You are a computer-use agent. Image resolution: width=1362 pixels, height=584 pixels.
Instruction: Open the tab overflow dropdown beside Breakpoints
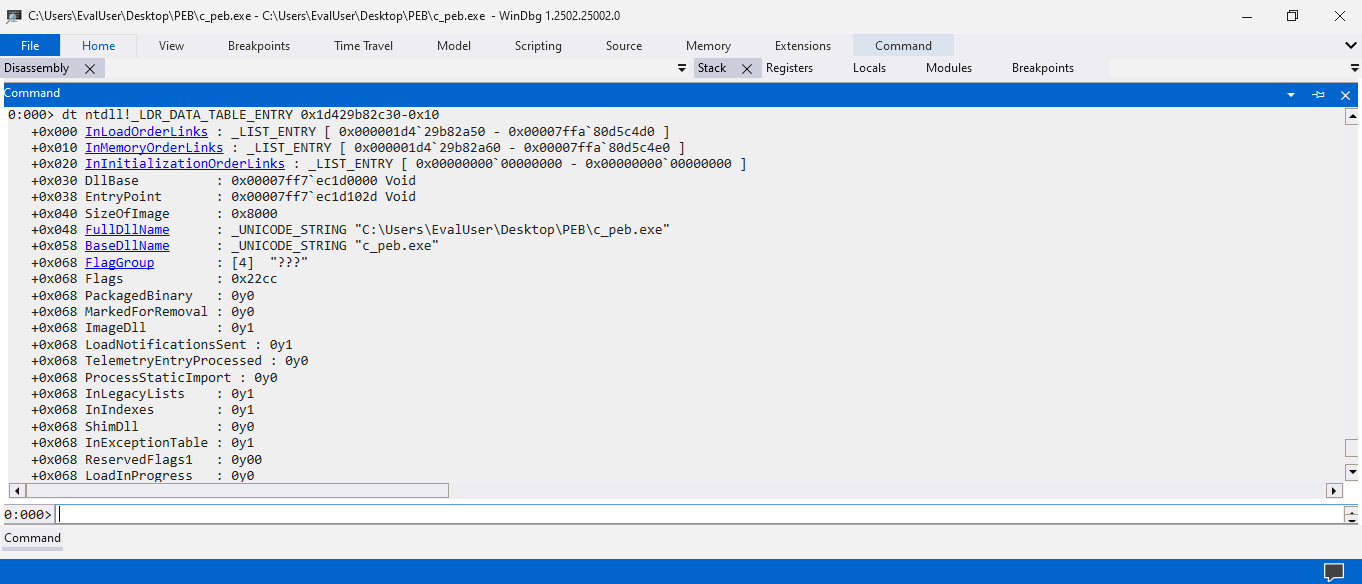click(x=1355, y=68)
